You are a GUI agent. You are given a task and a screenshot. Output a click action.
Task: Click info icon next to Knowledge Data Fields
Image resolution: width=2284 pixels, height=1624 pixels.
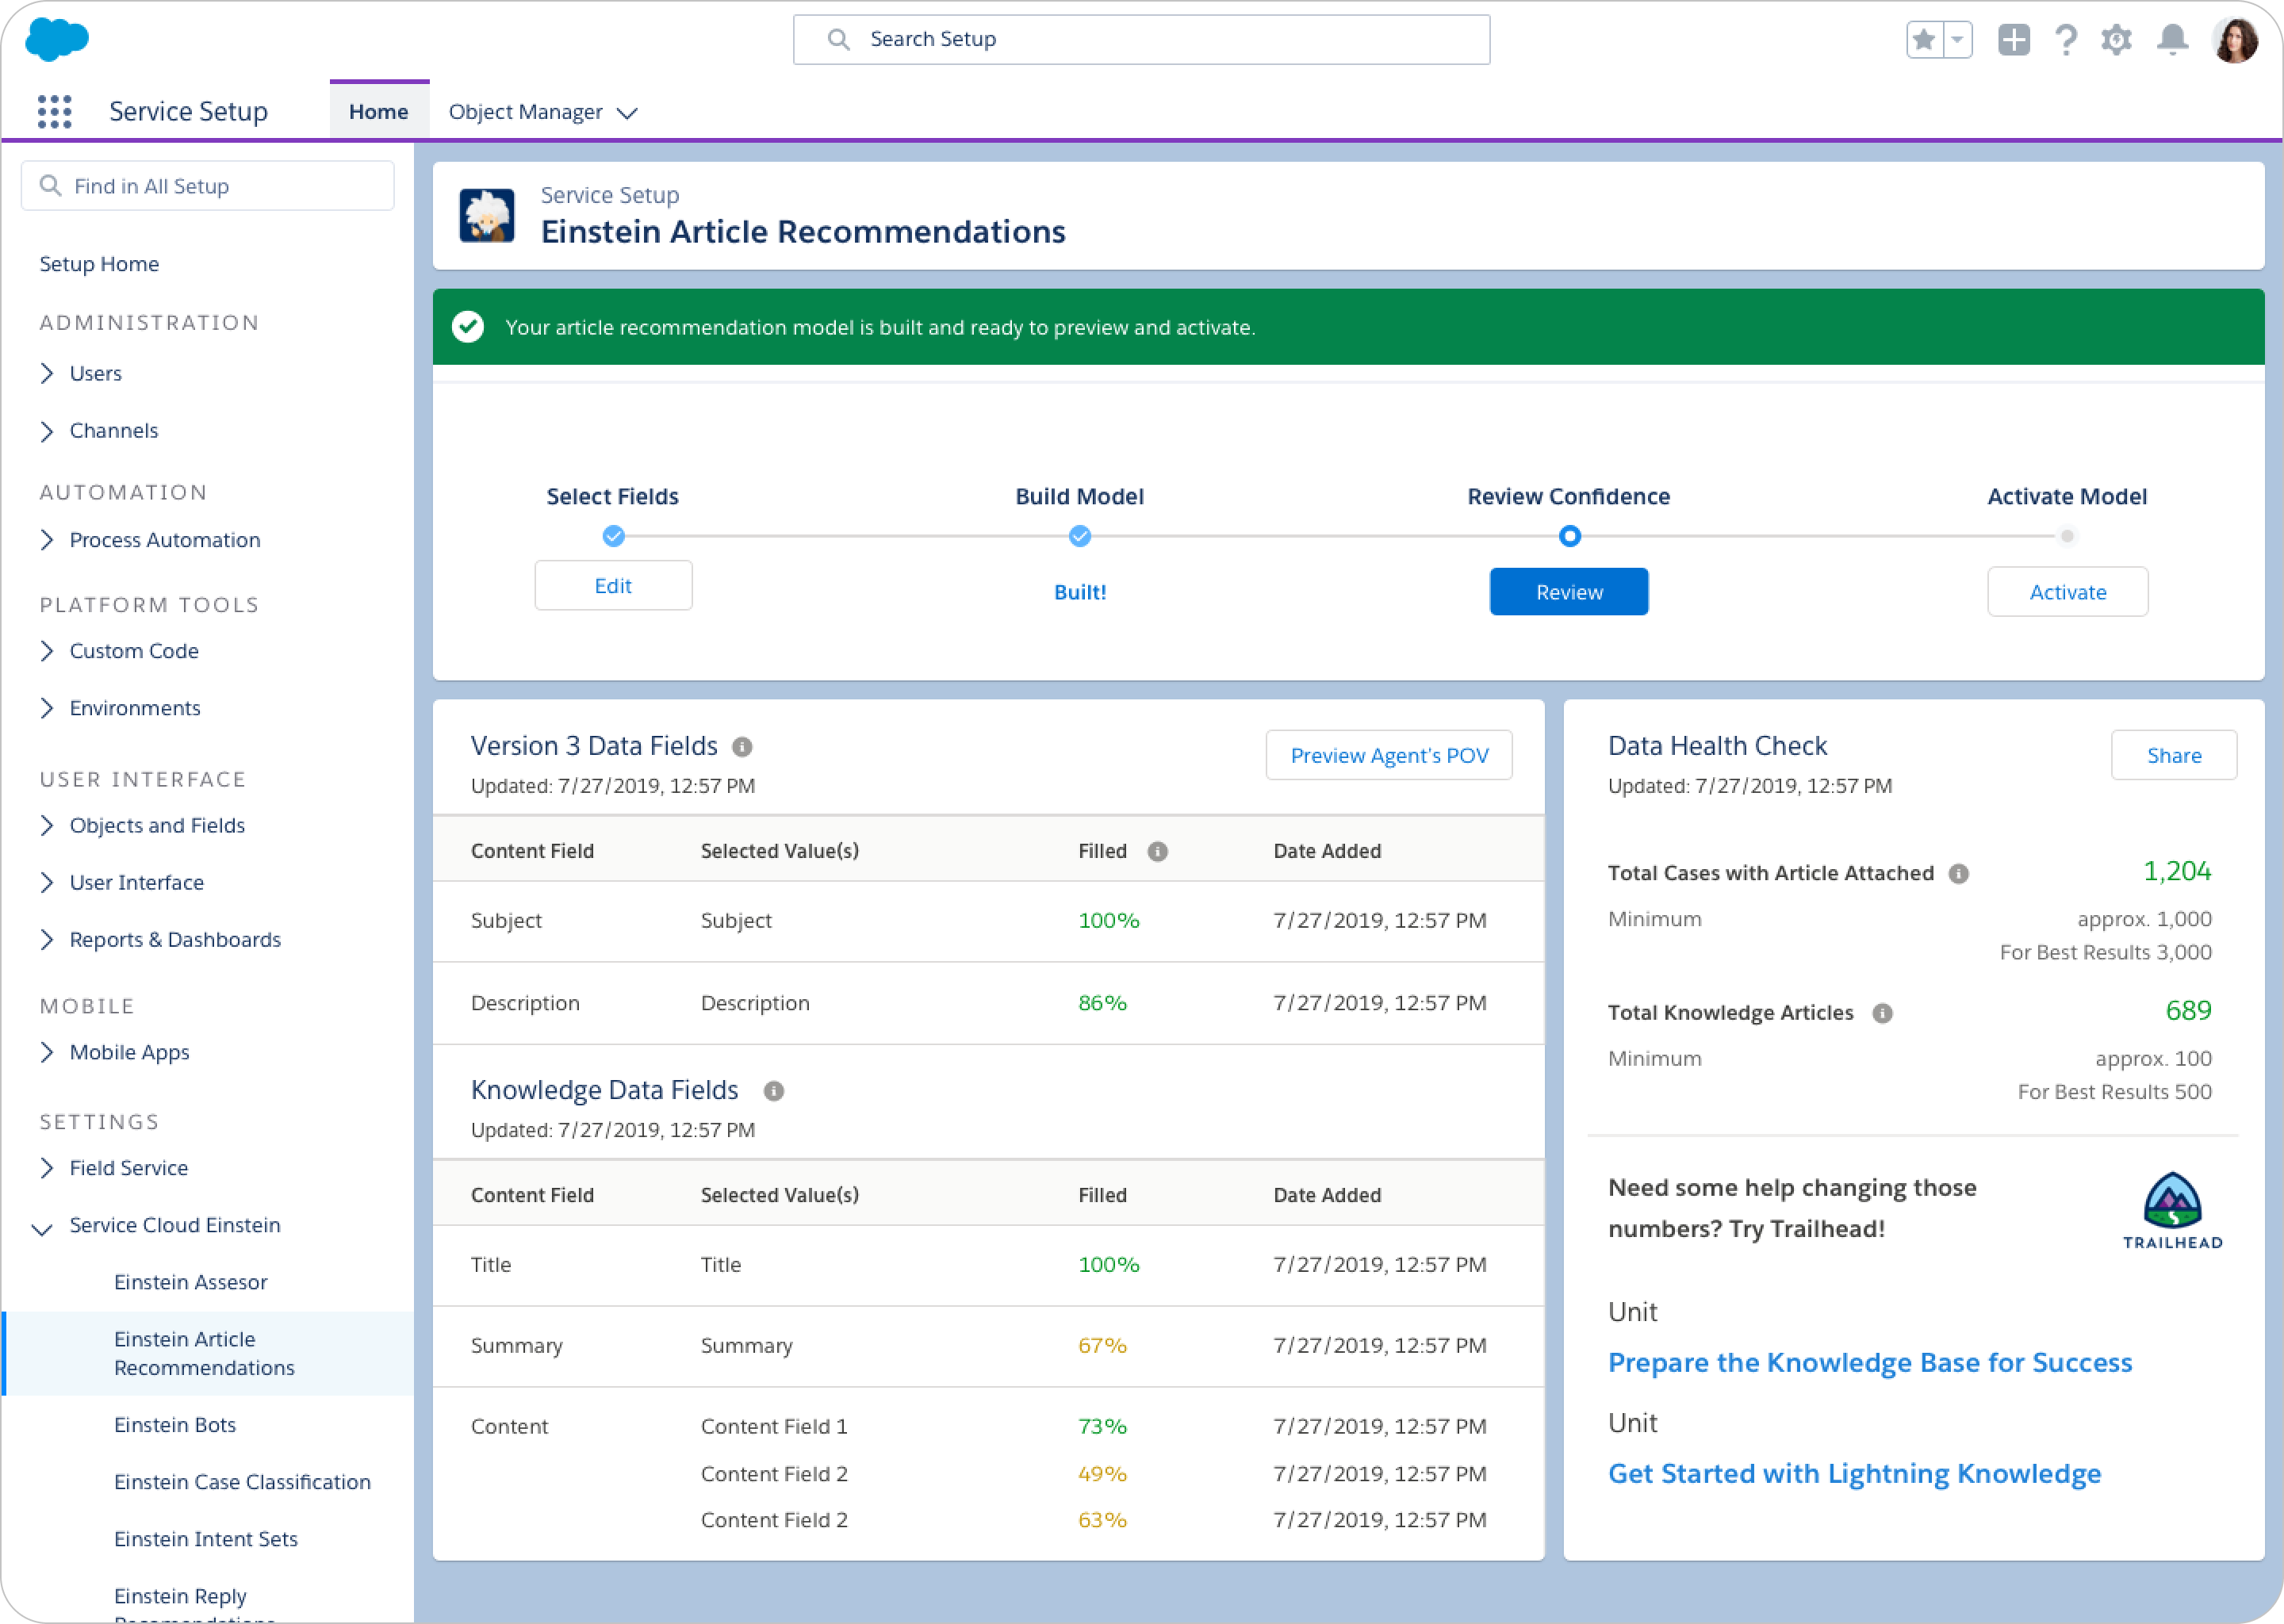point(774,1091)
